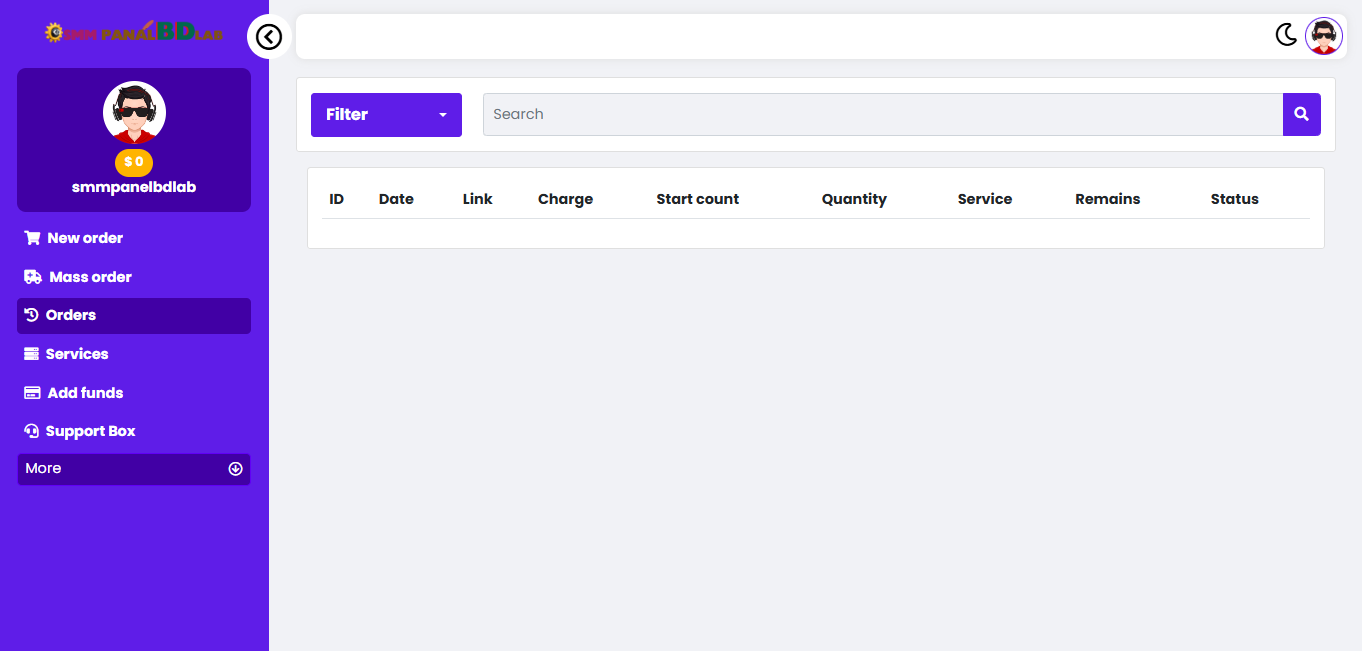Screen dimensions: 1362x651
Task: Click the SMM Panel BD Lab logo
Action: [x=134, y=32]
